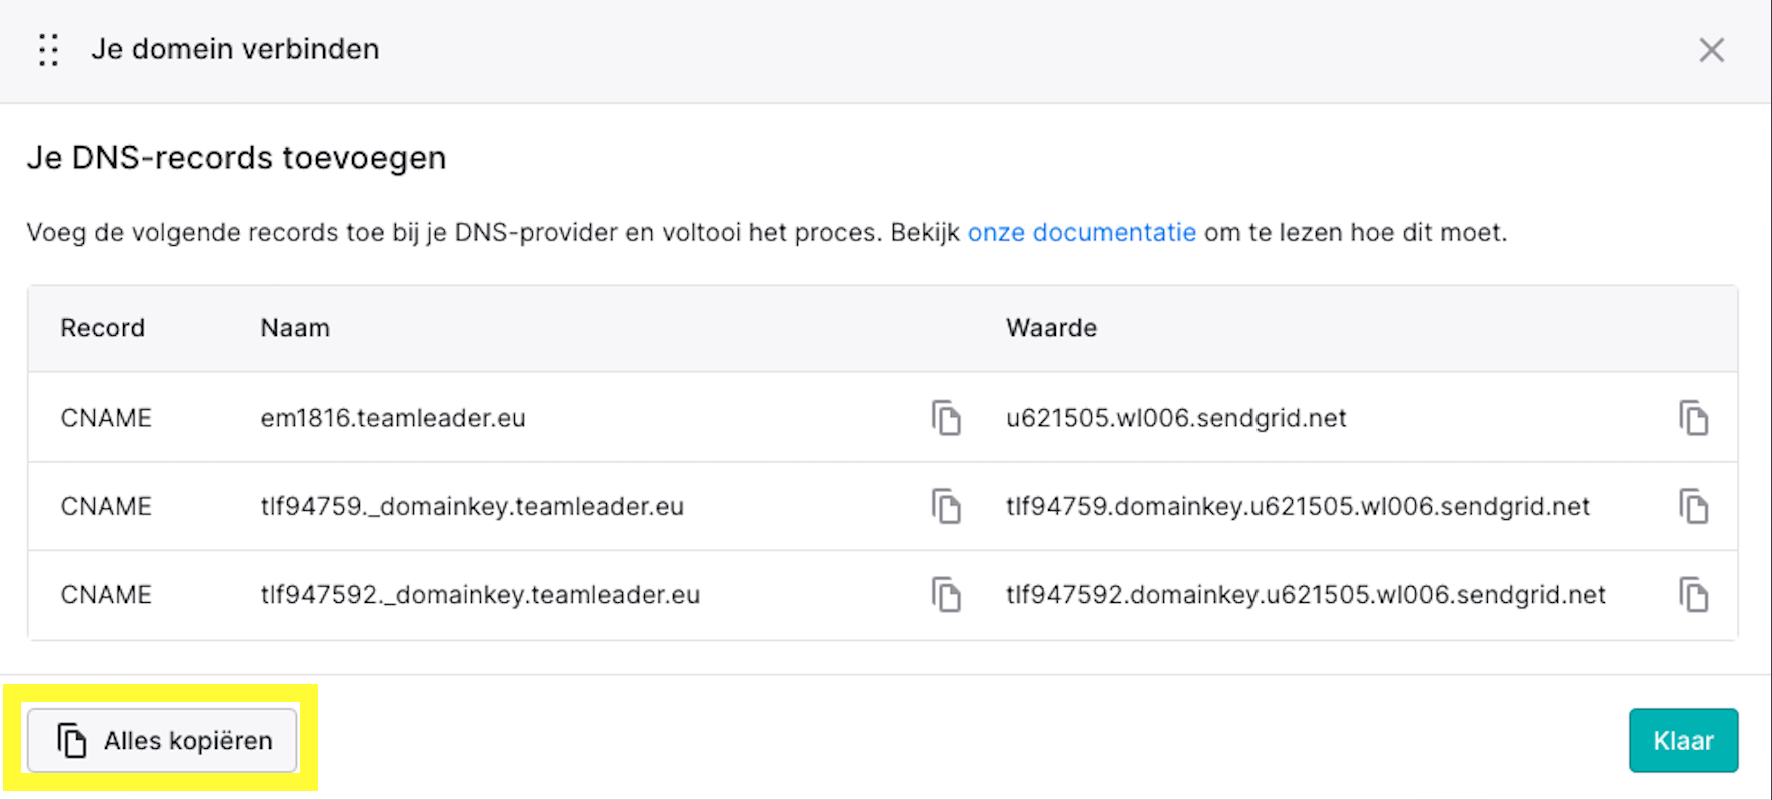
Task: Copy the name em1816.teamleader.eu
Action: click(x=946, y=418)
